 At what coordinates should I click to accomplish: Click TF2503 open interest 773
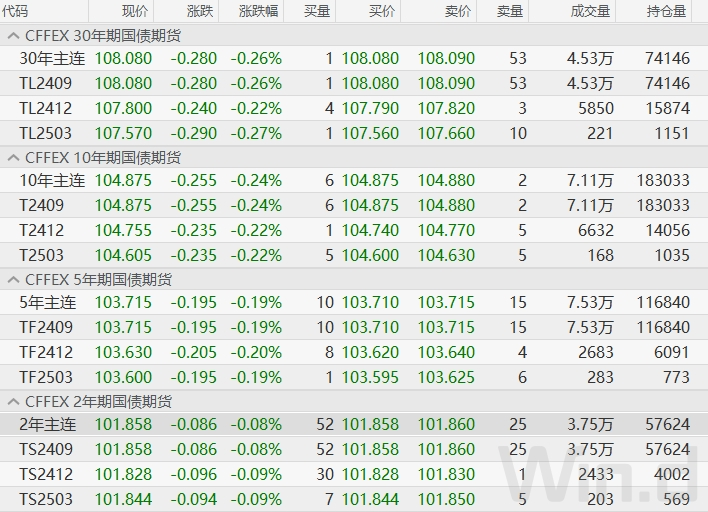click(676, 377)
